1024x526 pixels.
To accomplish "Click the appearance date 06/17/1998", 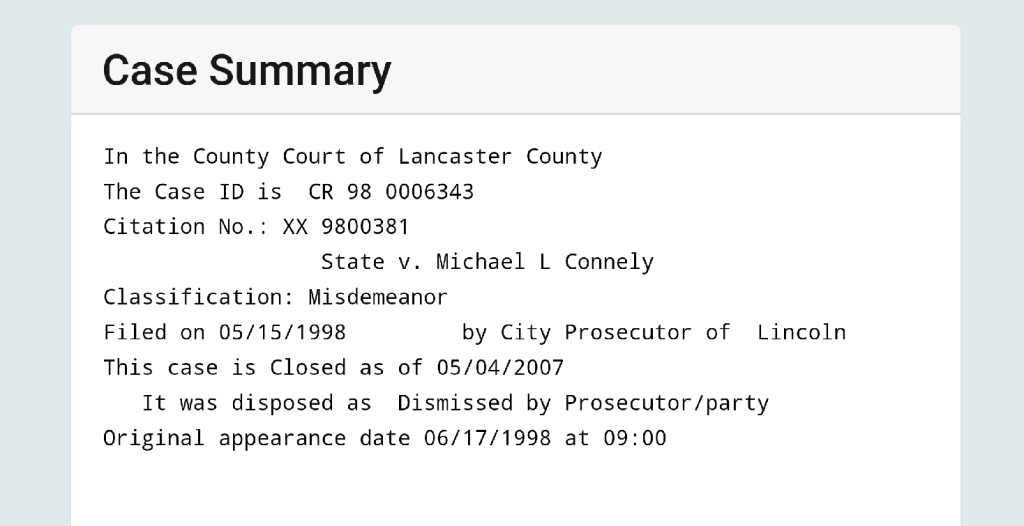I will 486,438.
